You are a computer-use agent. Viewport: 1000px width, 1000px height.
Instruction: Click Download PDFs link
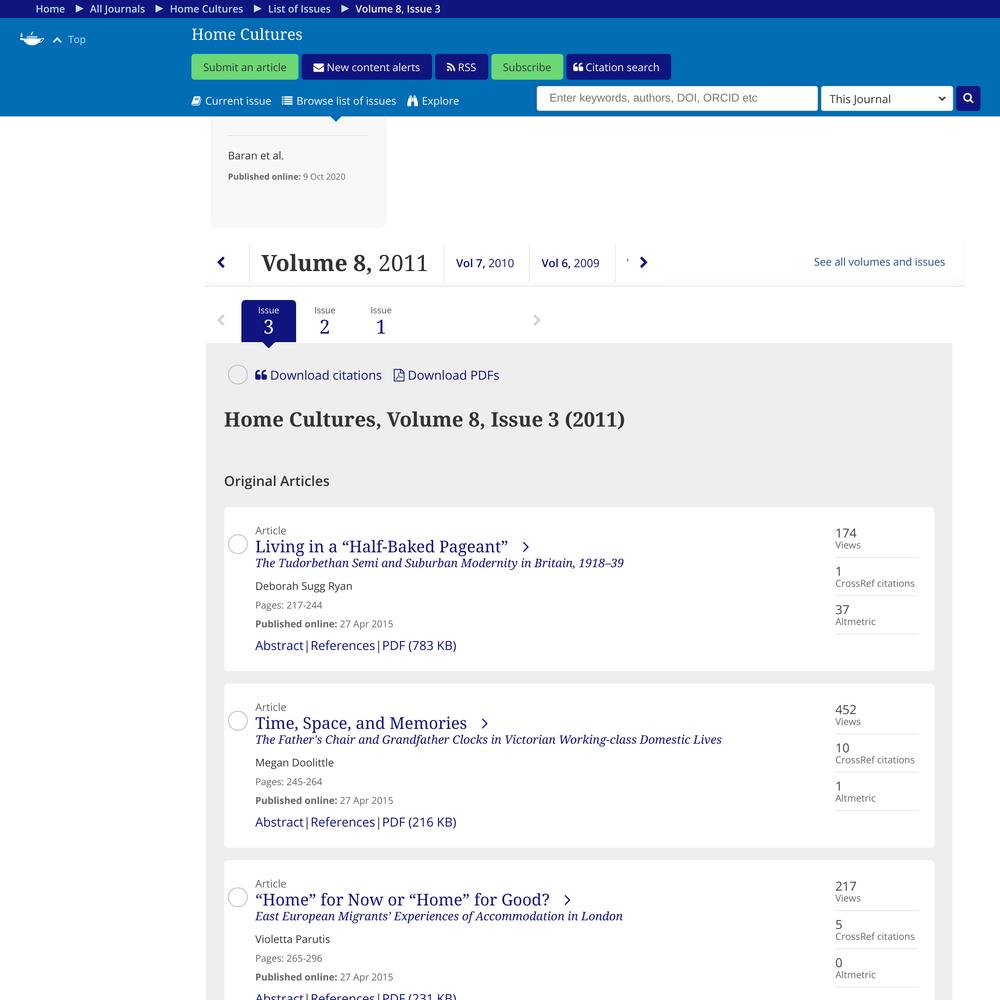point(446,375)
